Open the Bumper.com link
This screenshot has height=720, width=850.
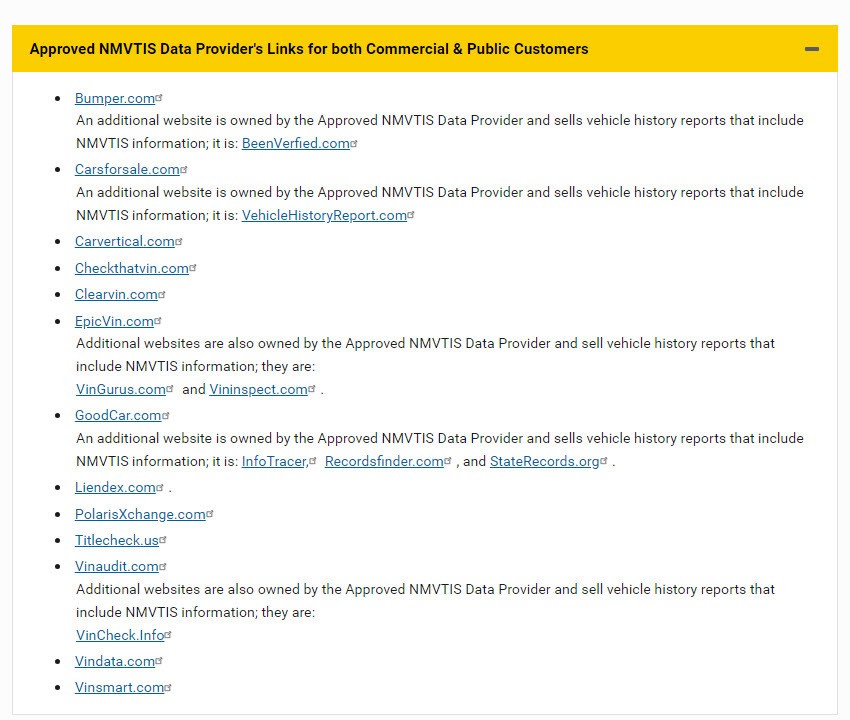point(115,99)
